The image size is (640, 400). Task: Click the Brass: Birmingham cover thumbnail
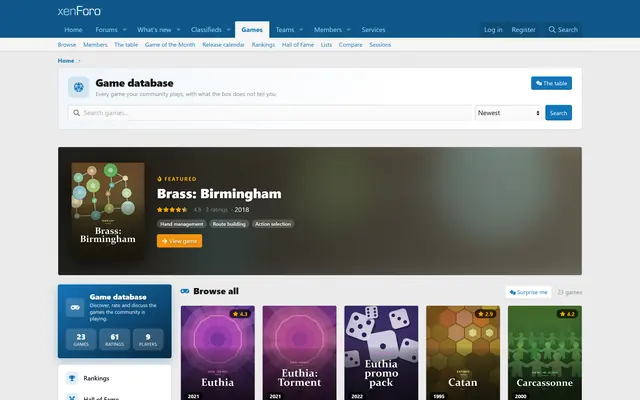click(108, 211)
